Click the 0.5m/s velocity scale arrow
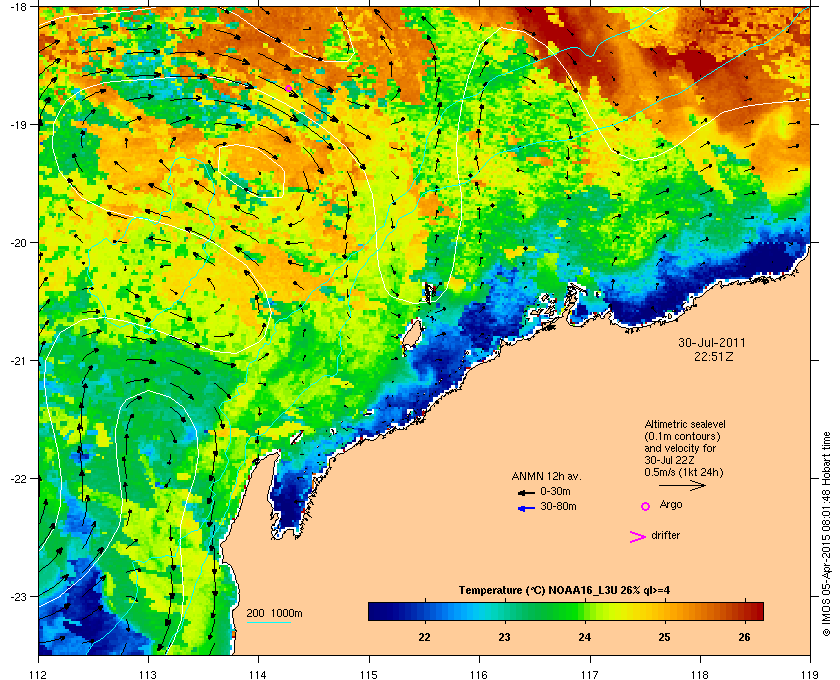This screenshot has width=840, height=680. pyautogui.click(x=682, y=486)
